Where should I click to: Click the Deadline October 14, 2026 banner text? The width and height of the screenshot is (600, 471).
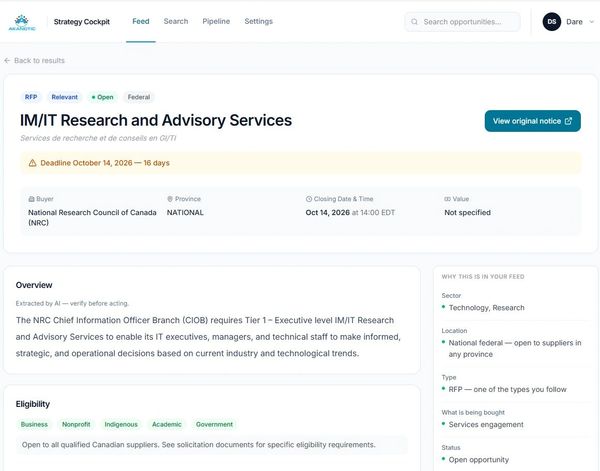(x=105, y=163)
